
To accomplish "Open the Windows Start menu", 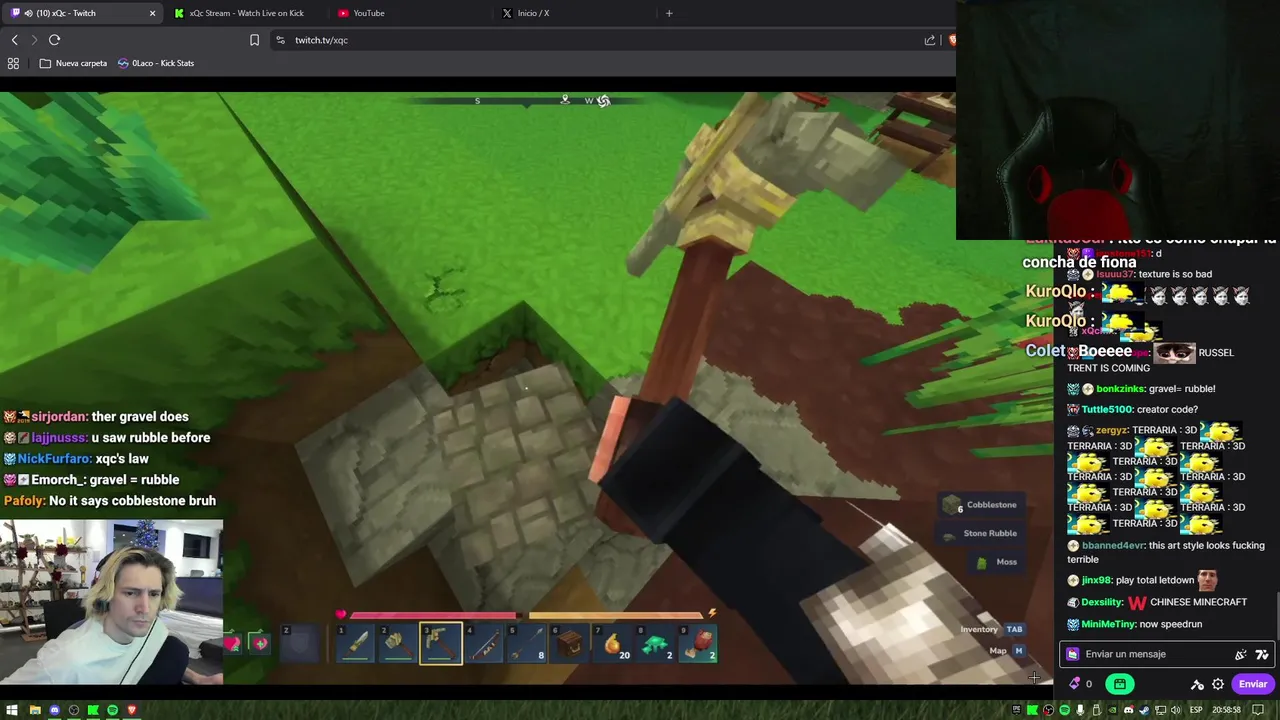I will [x=14, y=710].
